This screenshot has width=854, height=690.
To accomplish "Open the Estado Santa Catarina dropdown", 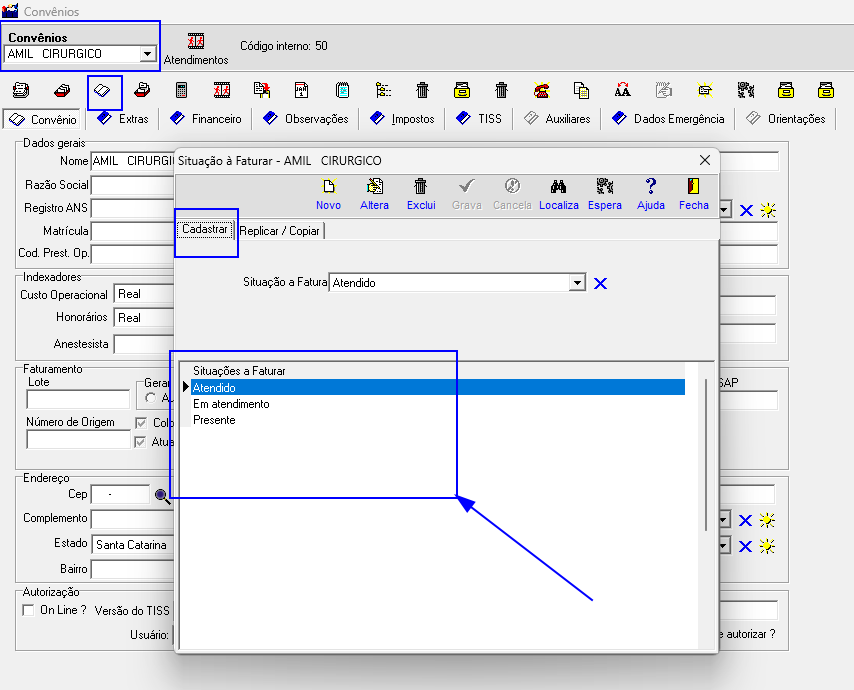I will 724,546.
